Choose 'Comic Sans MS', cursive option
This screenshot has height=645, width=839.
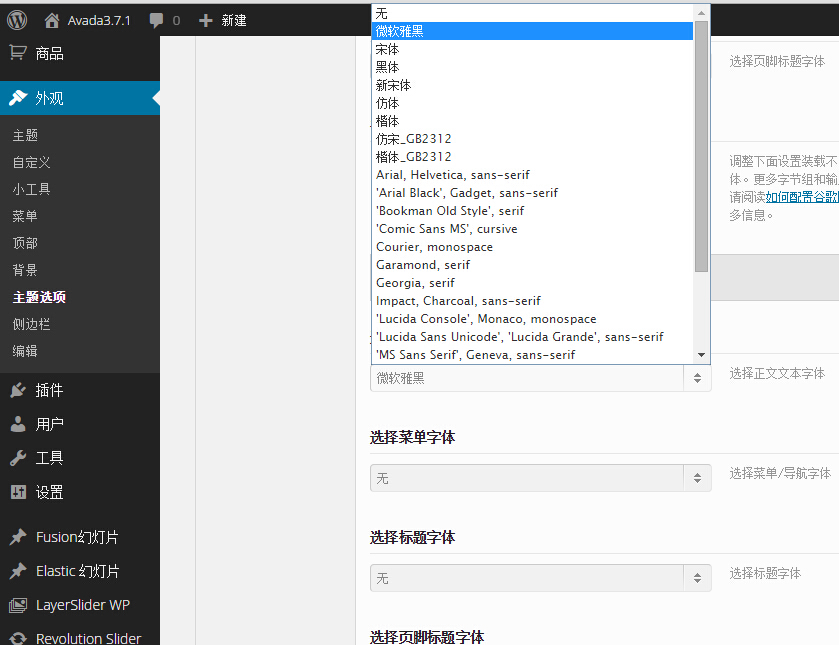coord(446,229)
